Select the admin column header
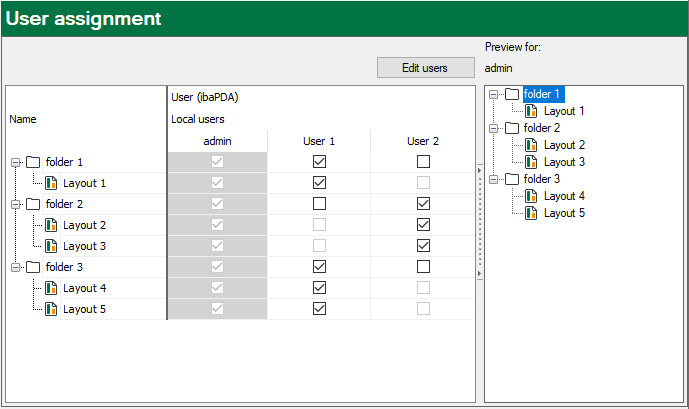Image resolution: width=689 pixels, height=409 pixels. point(217,141)
